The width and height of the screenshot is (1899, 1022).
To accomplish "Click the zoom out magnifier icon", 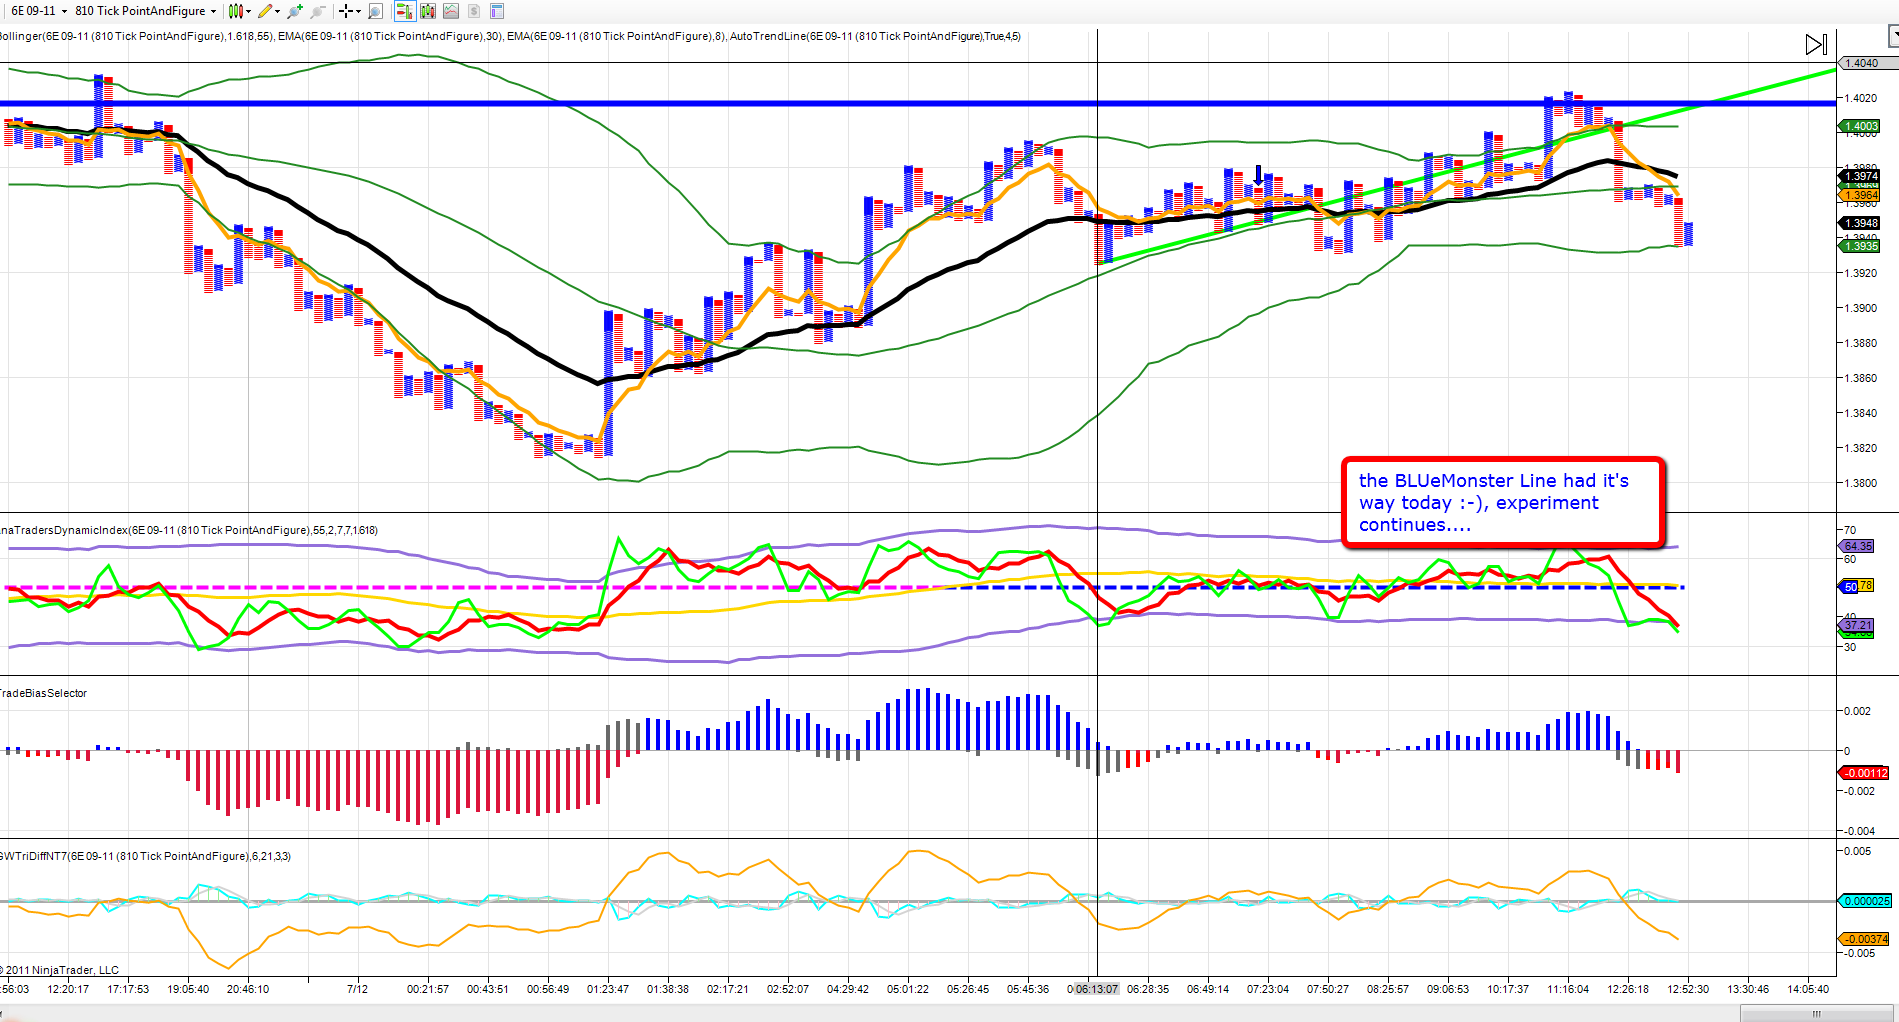I will (x=318, y=11).
